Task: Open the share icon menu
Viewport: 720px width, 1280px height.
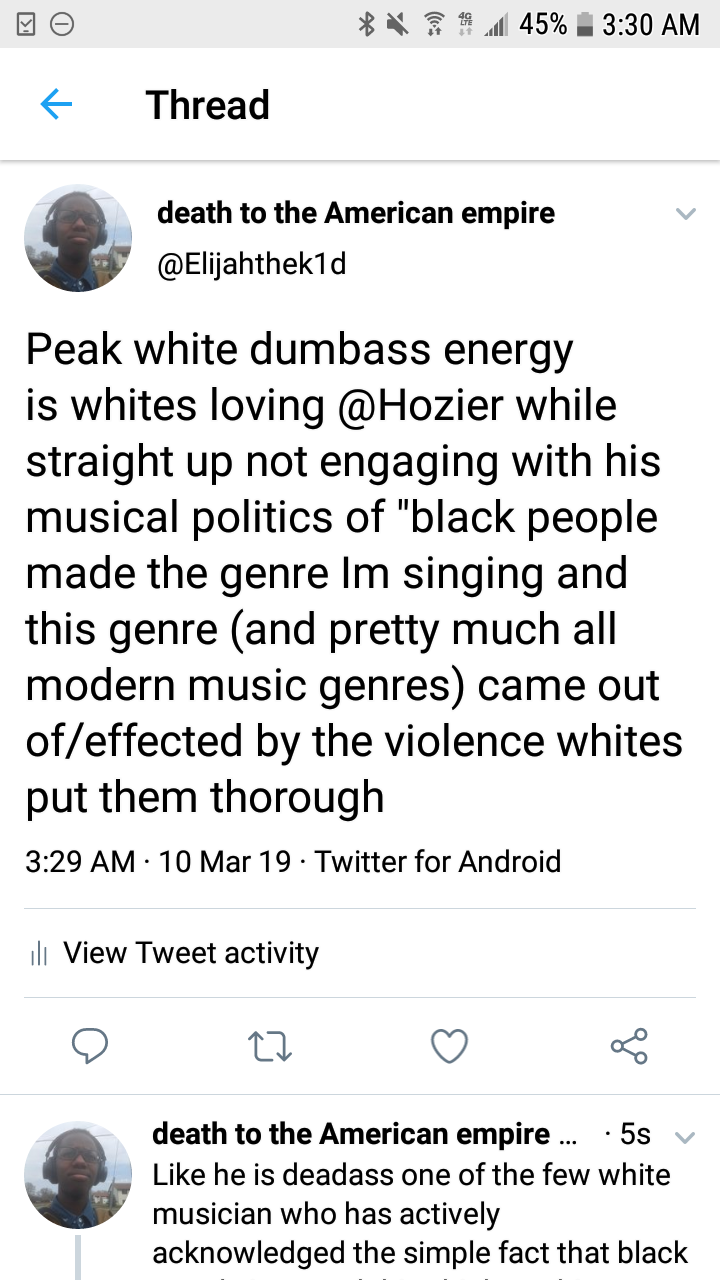Action: click(629, 1046)
